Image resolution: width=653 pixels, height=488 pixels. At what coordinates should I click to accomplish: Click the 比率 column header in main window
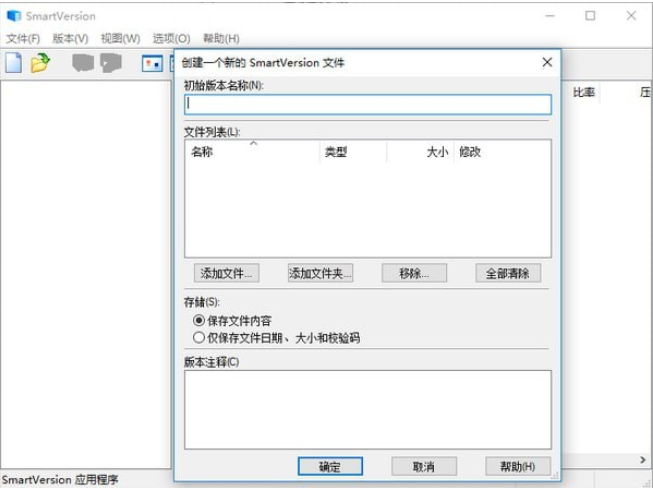pos(584,92)
